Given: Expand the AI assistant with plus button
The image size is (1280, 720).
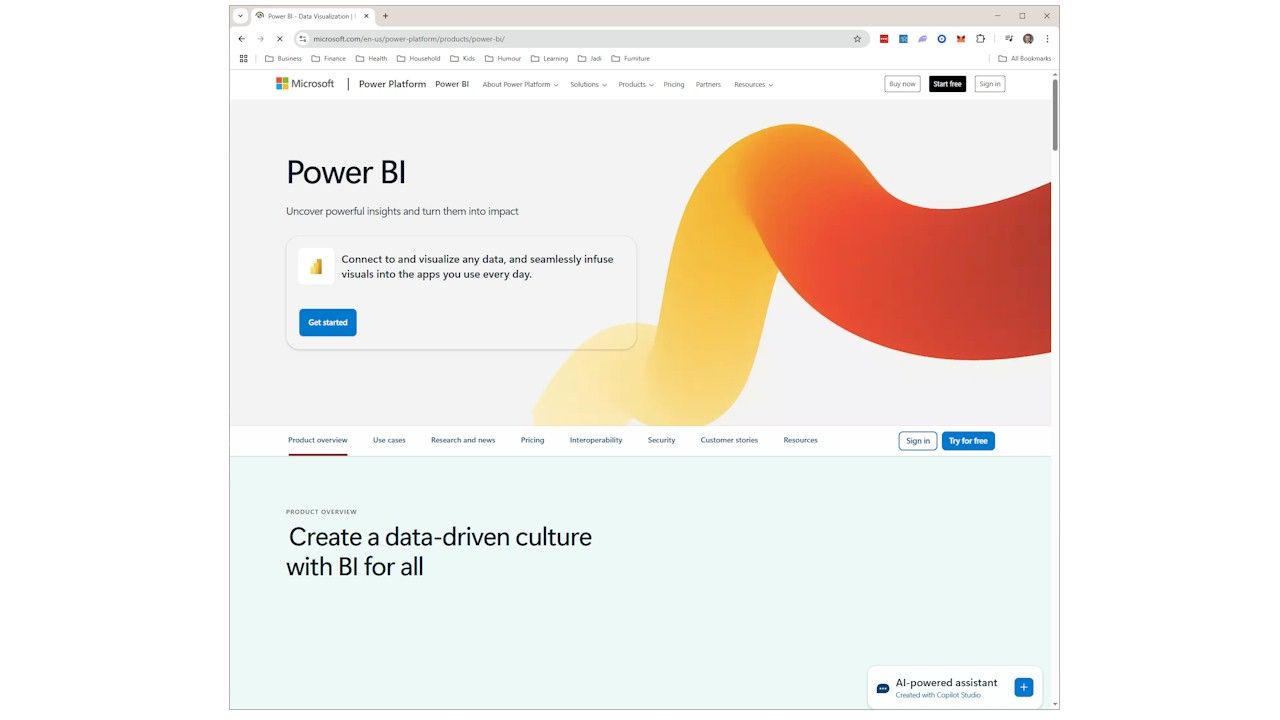Looking at the screenshot, I should tap(1023, 687).
